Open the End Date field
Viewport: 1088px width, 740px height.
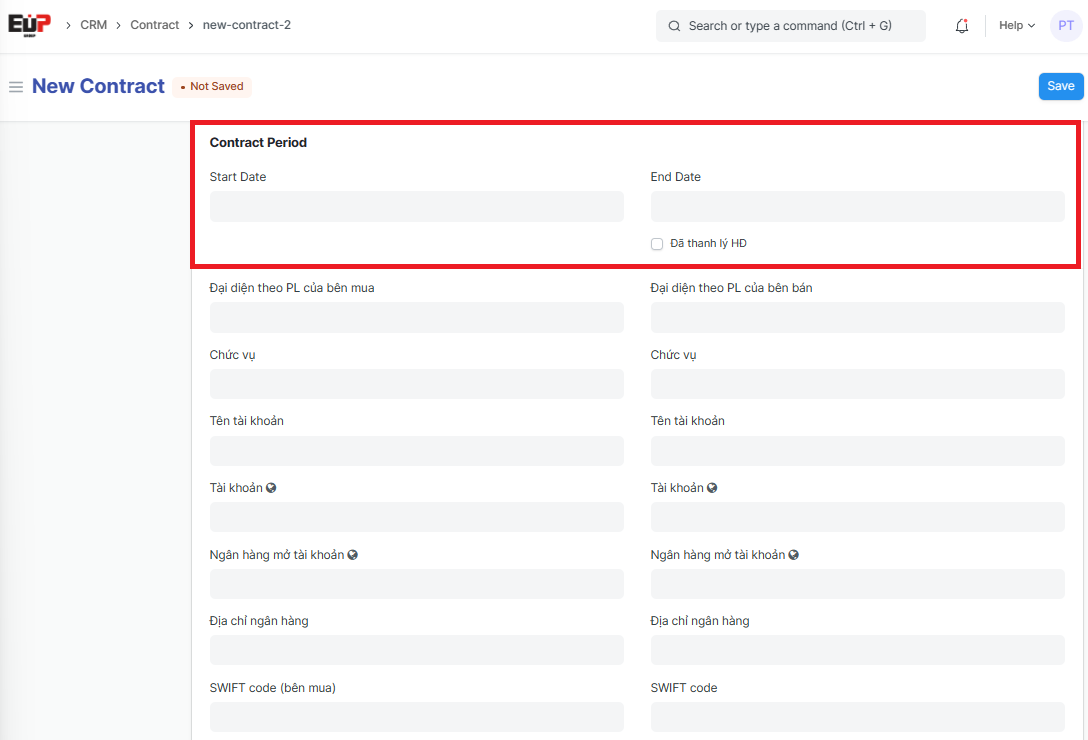point(857,207)
